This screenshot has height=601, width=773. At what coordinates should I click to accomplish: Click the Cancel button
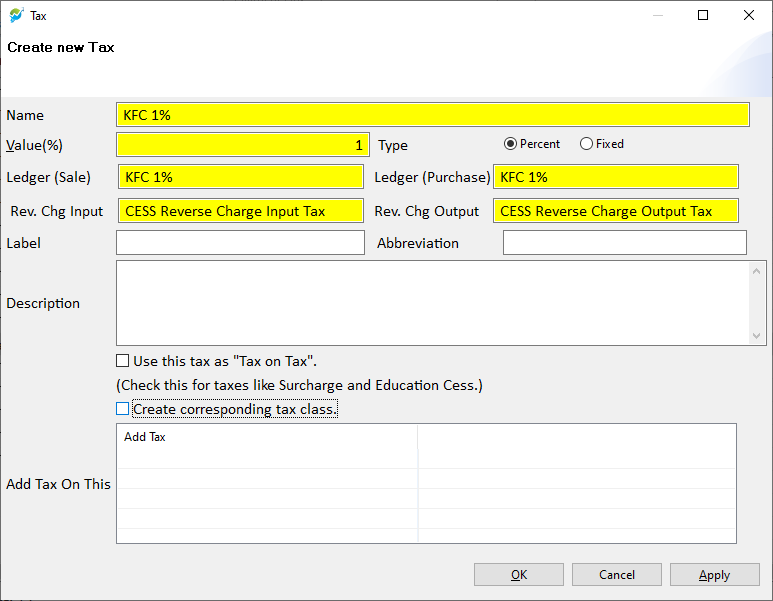coord(617,575)
